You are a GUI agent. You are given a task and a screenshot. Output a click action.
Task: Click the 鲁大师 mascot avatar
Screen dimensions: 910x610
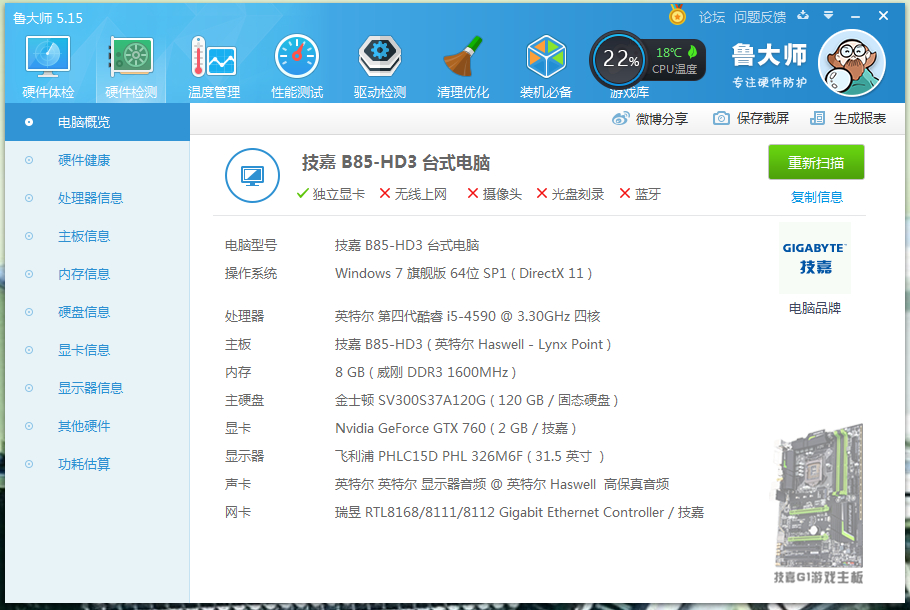pos(851,64)
